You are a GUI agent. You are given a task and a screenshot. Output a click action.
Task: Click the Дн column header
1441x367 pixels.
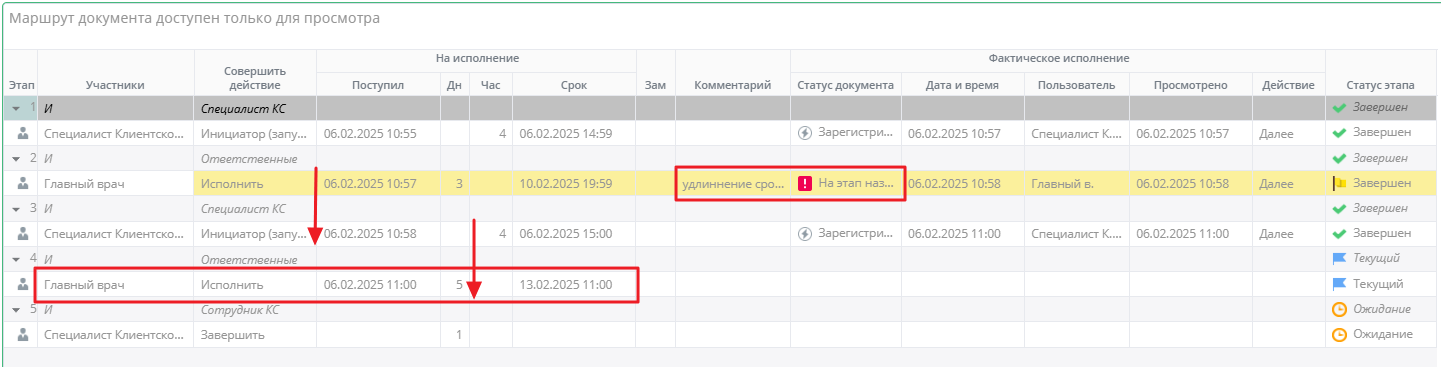[455, 85]
